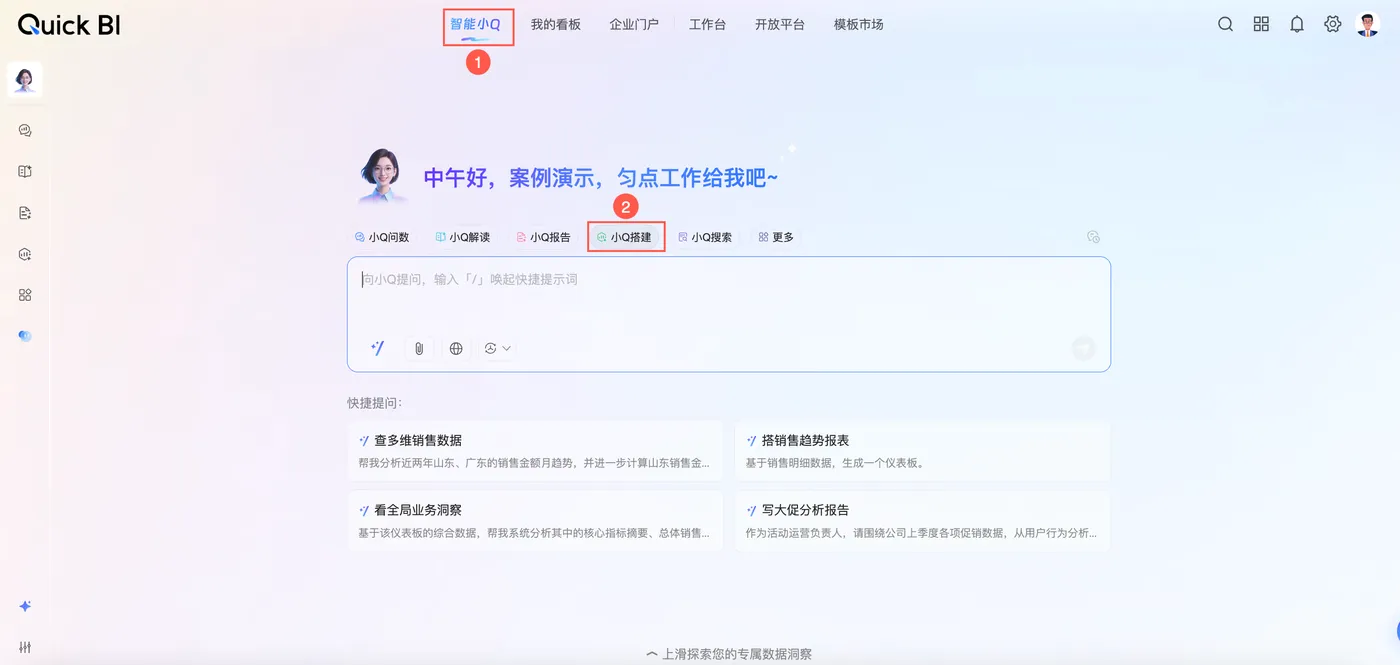Switch to the 企业门户 tab
This screenshot has height=665, width=1400.
634,24
